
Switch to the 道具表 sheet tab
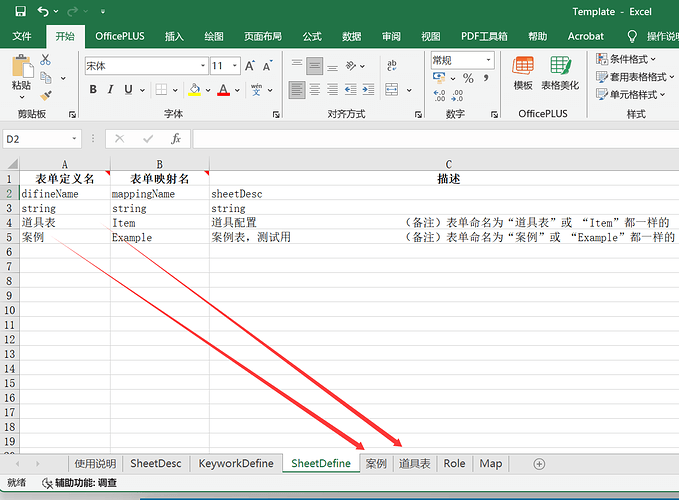(x=414, y=464)
